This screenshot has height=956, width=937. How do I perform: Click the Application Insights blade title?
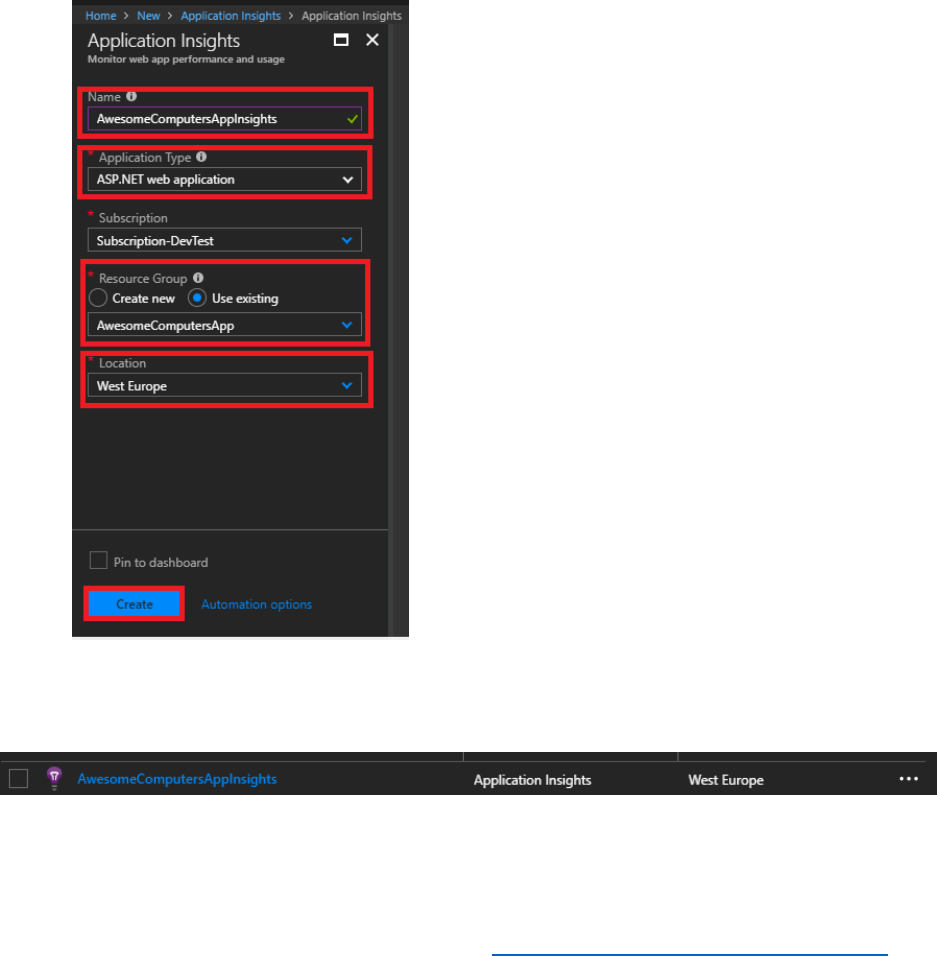tap(163, 40)
